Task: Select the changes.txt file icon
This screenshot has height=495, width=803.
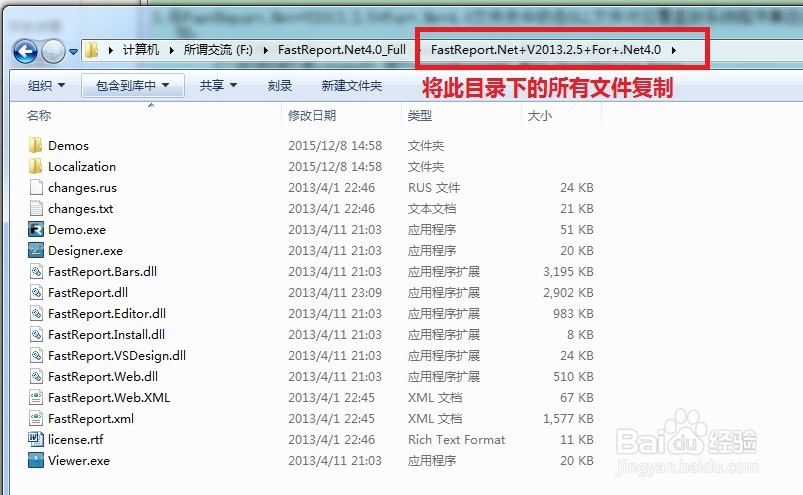Action: (x=36, y=208)
